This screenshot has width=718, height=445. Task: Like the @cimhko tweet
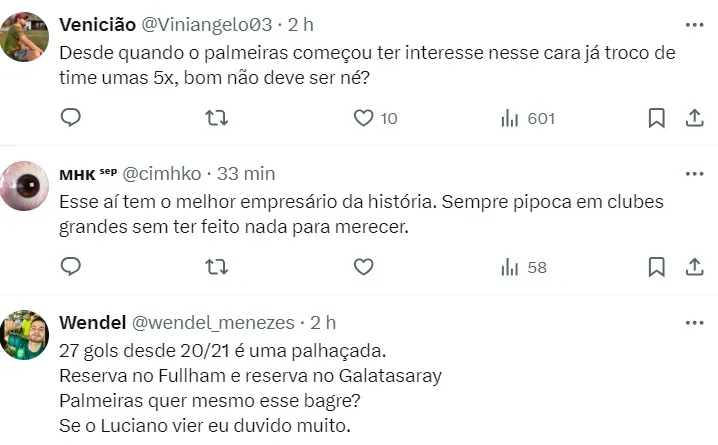click(364, 266)
